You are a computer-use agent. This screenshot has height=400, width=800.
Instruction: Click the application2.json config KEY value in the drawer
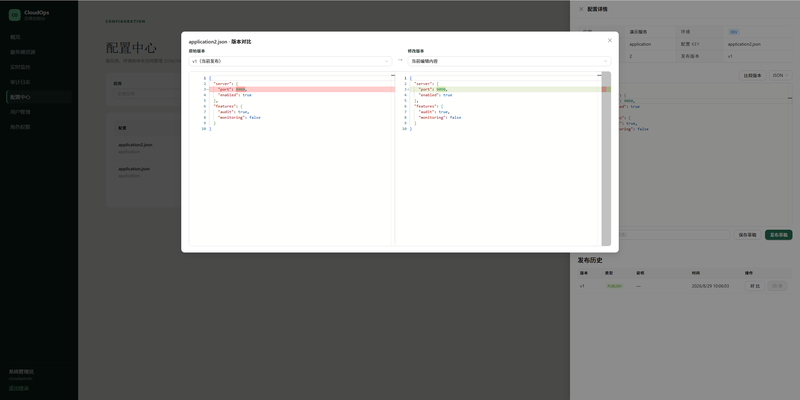[744, 44]
